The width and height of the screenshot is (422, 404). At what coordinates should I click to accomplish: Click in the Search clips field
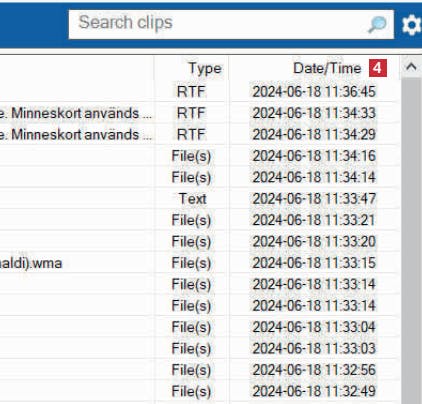(x=231, y=24)
